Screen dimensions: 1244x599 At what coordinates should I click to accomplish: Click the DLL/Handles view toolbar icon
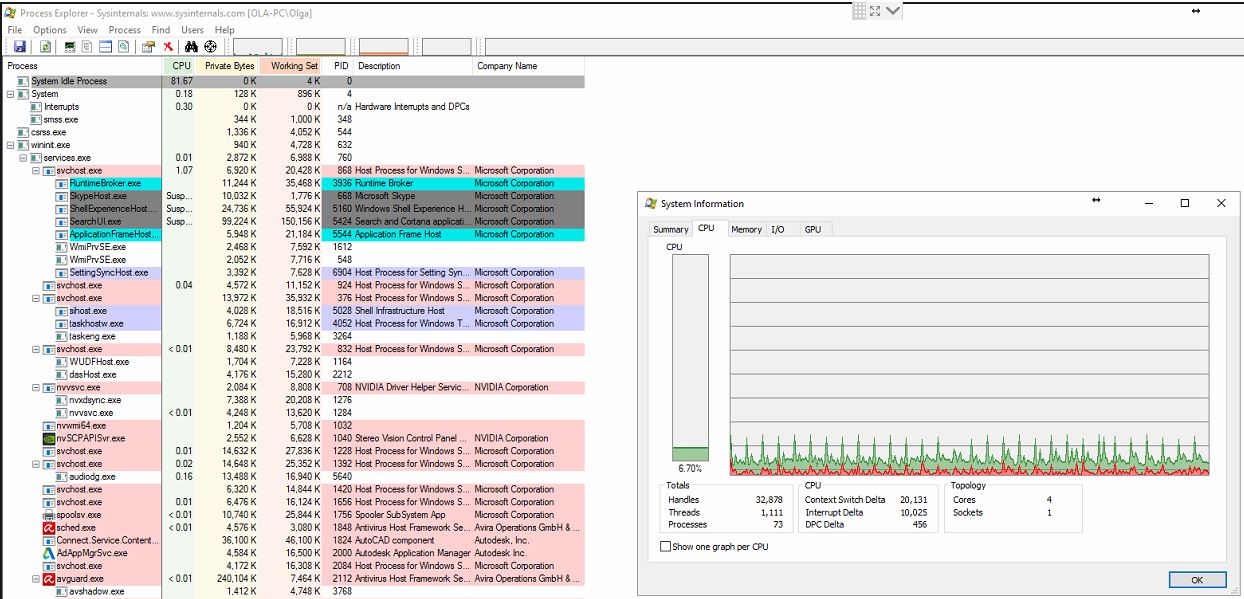click(123, 47)
